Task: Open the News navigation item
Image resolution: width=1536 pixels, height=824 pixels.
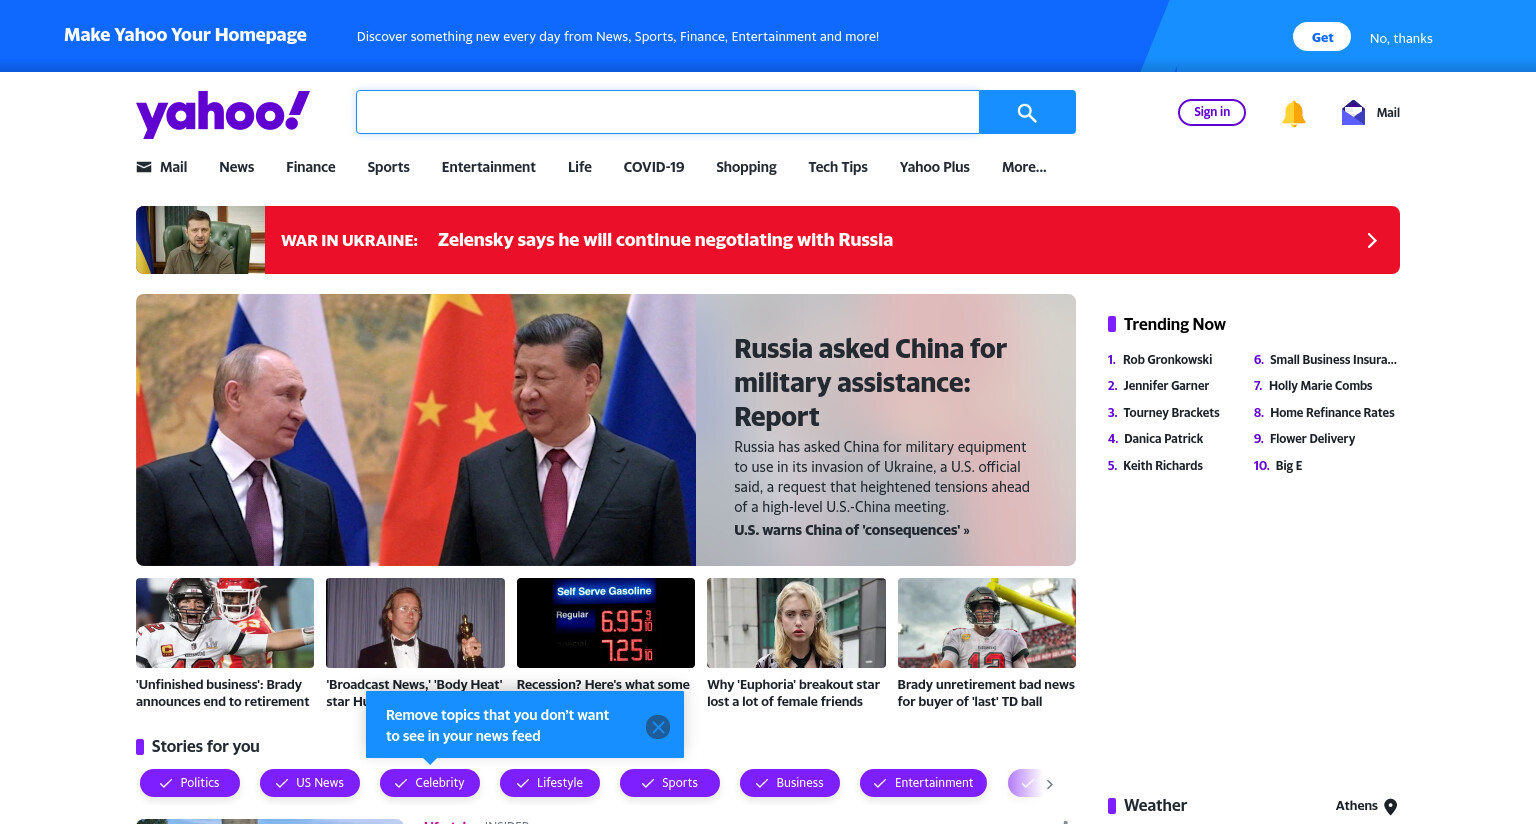Action: coord(237,167)
